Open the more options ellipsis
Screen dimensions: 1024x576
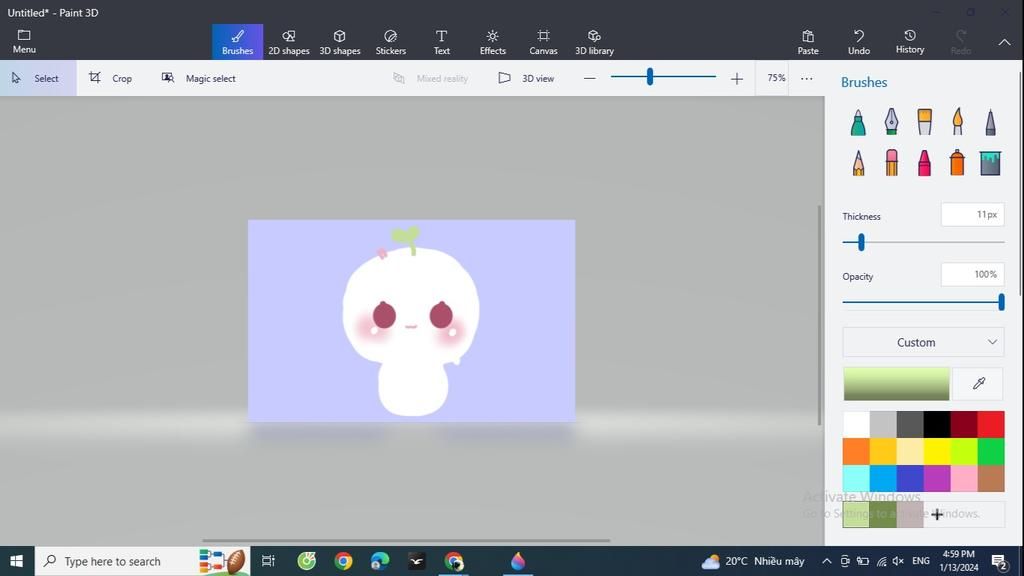click(807, 78)
